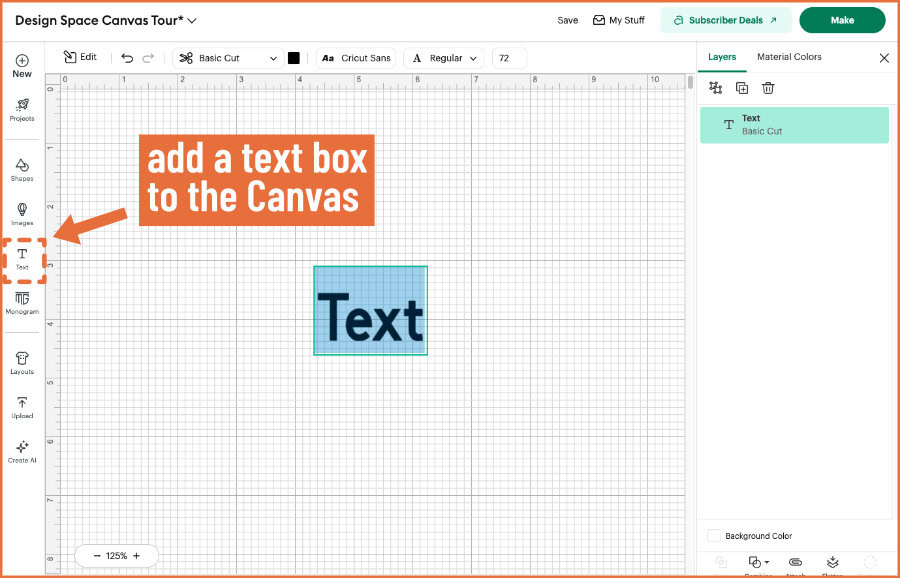Image resolution: width=900 pixels, height=578 pixels.
Task: Click the canvas vertical scrollbar
Action: coord(690,83)
